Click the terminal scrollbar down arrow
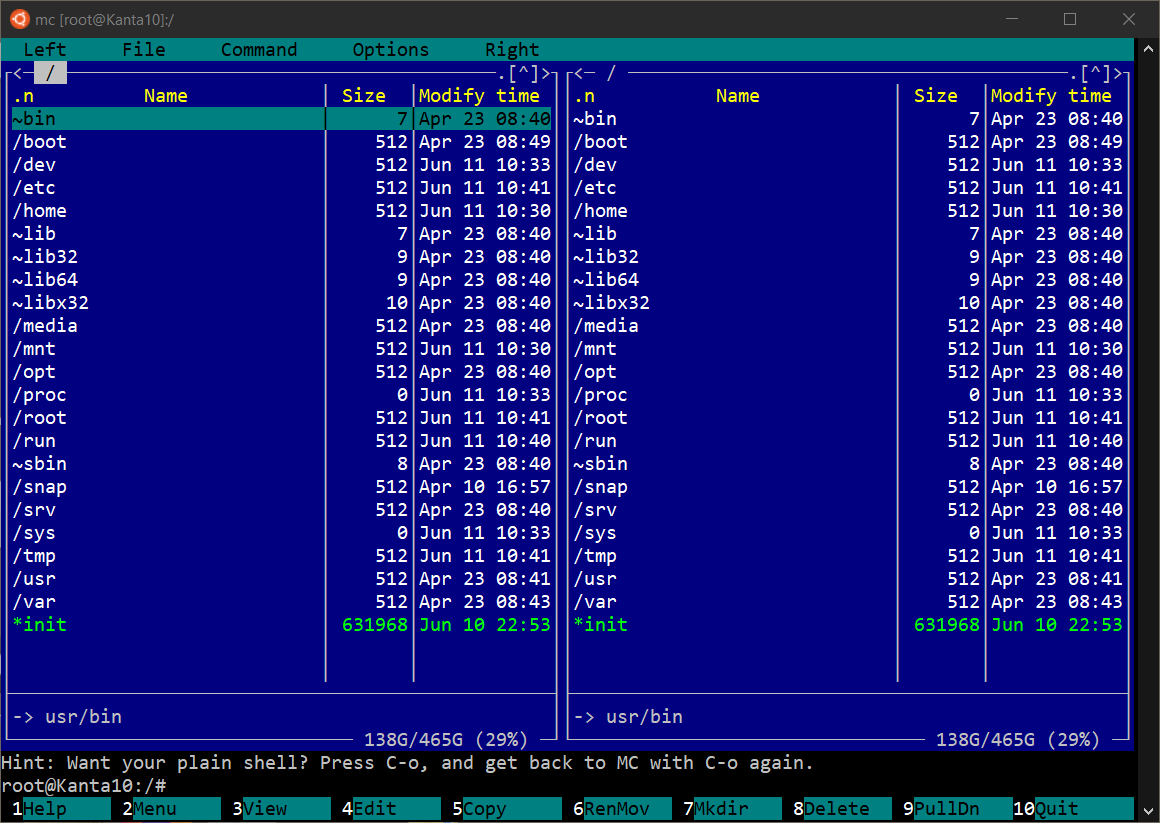Screen dimensions: 1160x823 pos(1147,810)
